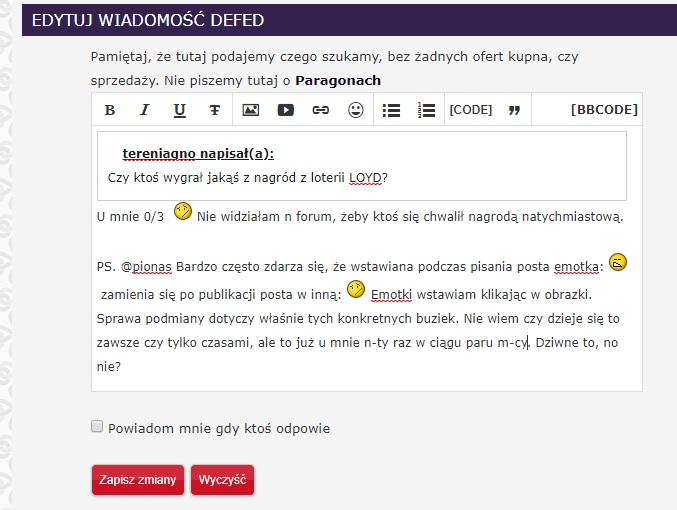
Task: Insert a code block with [CODE]
Action: pos(470,110)
